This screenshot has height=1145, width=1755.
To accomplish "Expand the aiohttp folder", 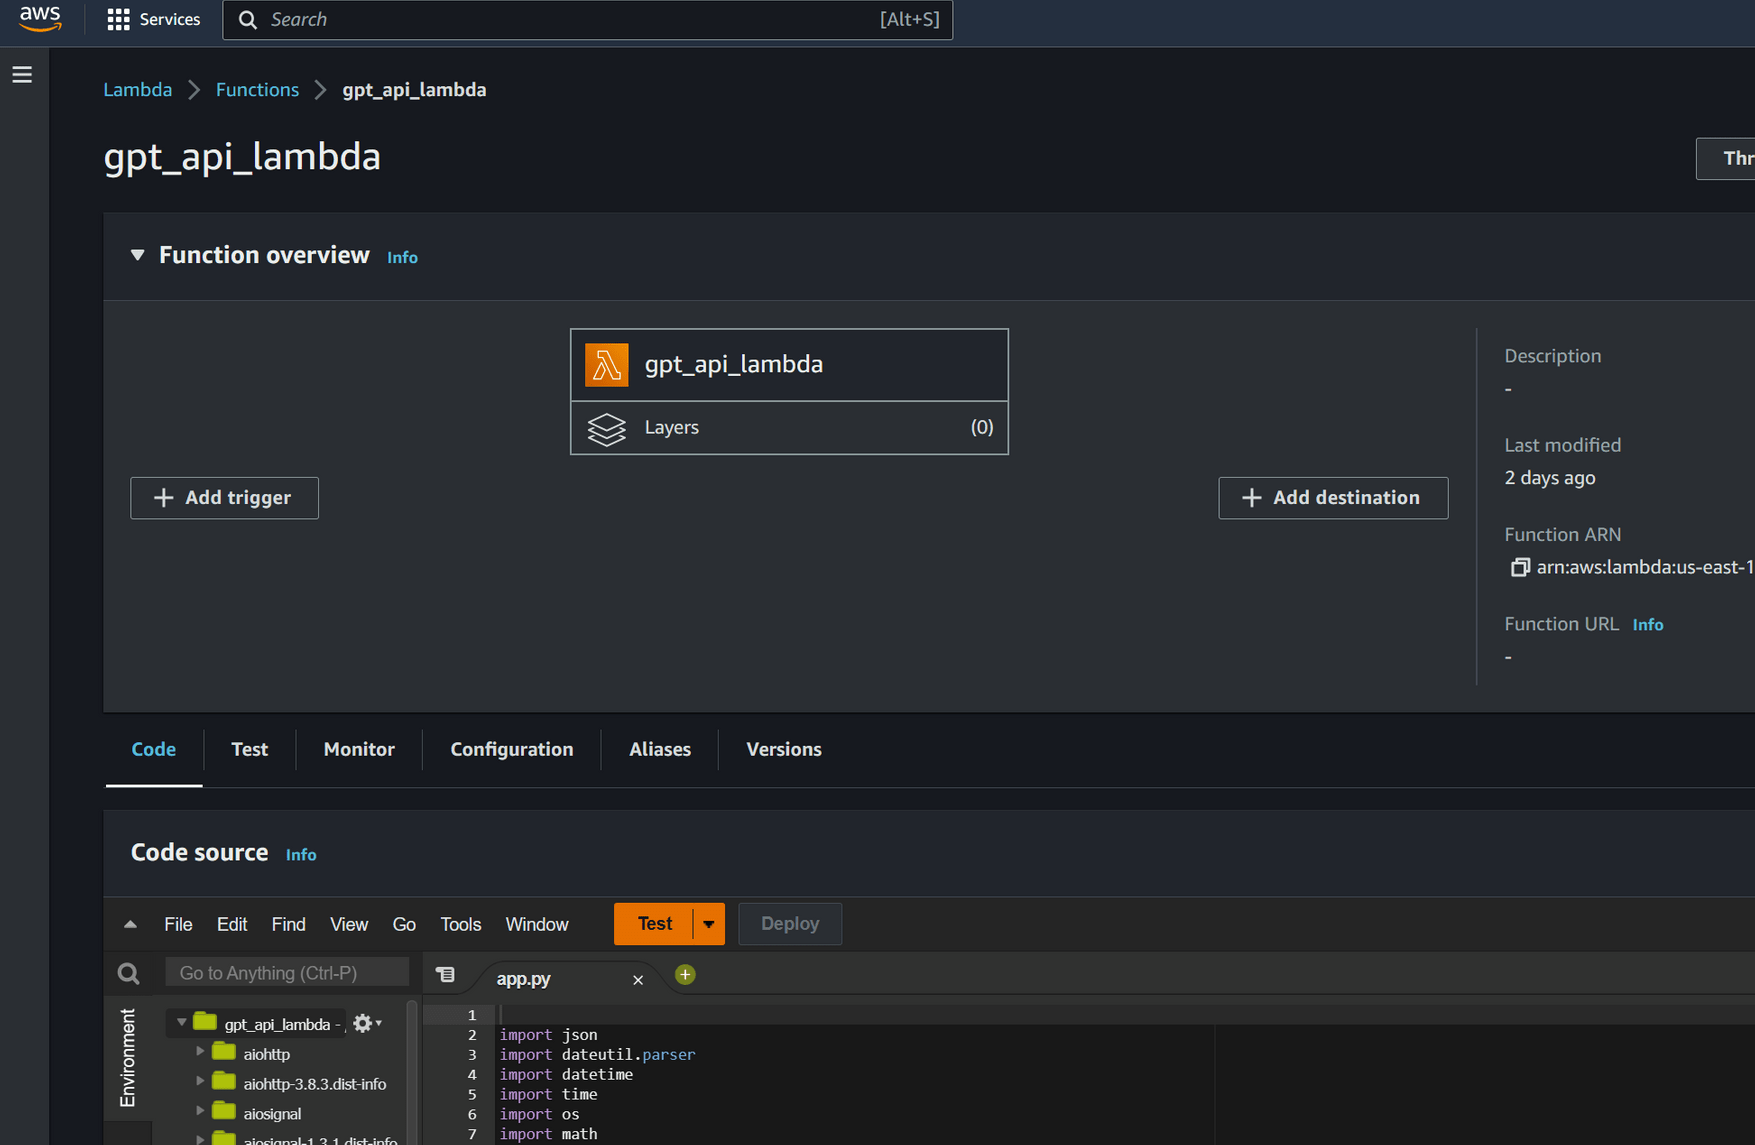I will click(199, 1053).
